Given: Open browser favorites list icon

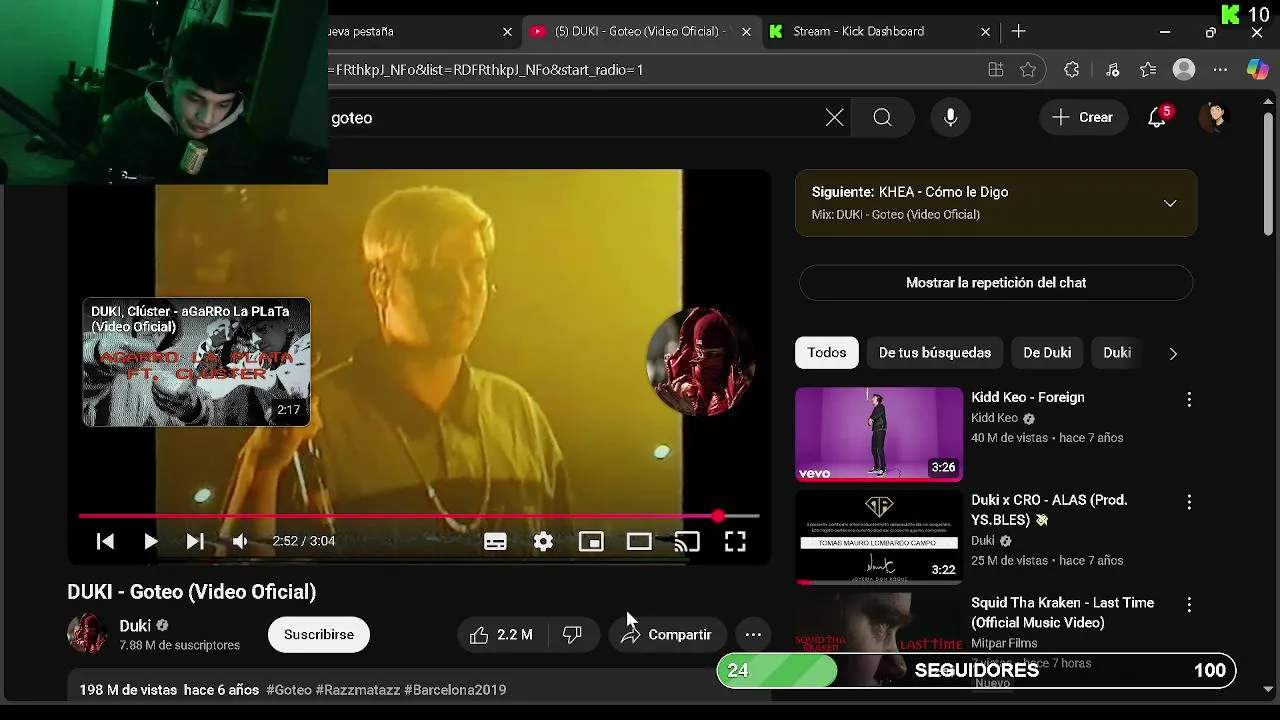Looking at the screenshot, I should (x=1148, y=70).
